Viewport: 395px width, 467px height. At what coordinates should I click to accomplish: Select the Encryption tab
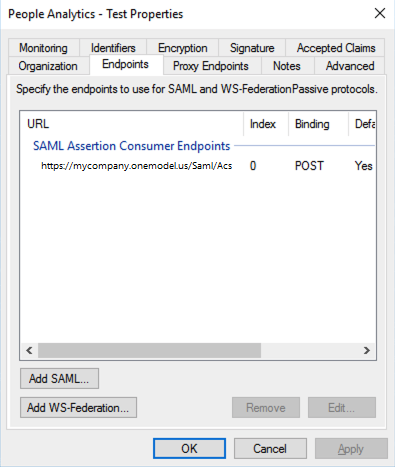[182, 48]
